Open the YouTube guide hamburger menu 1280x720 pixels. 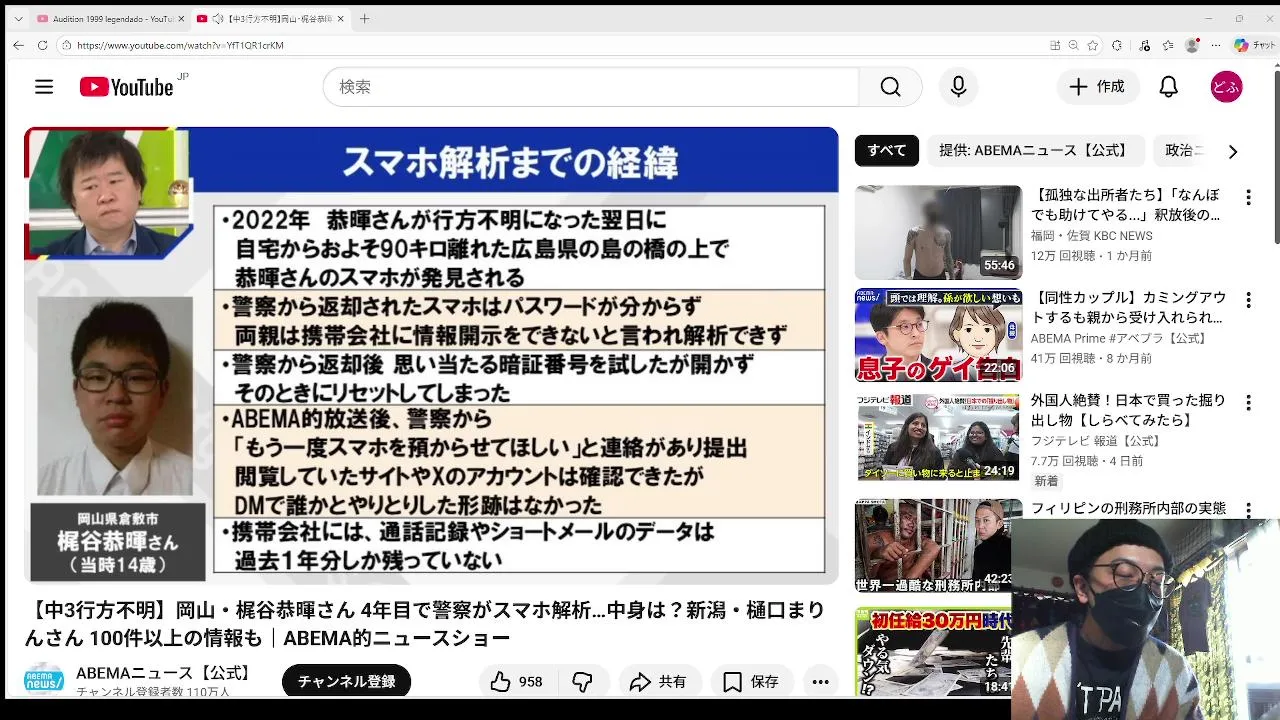(44, 87)
